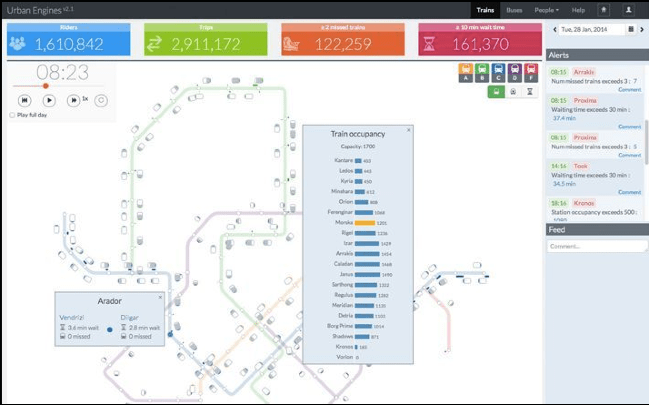Click the missed trains orange stat card
The height and width of the screenshot is (405, 649).
[x=343, y=39]
